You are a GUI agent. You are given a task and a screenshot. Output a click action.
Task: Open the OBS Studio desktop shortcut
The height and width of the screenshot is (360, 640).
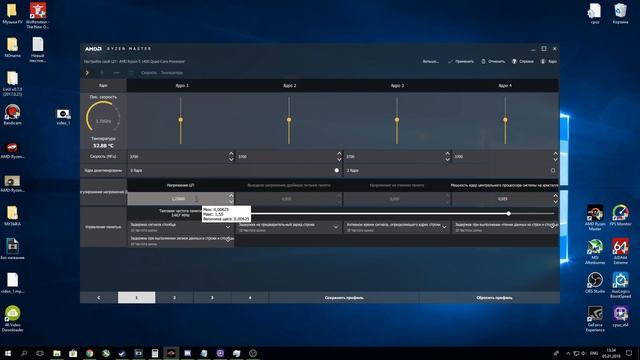[x=595, y=283]
